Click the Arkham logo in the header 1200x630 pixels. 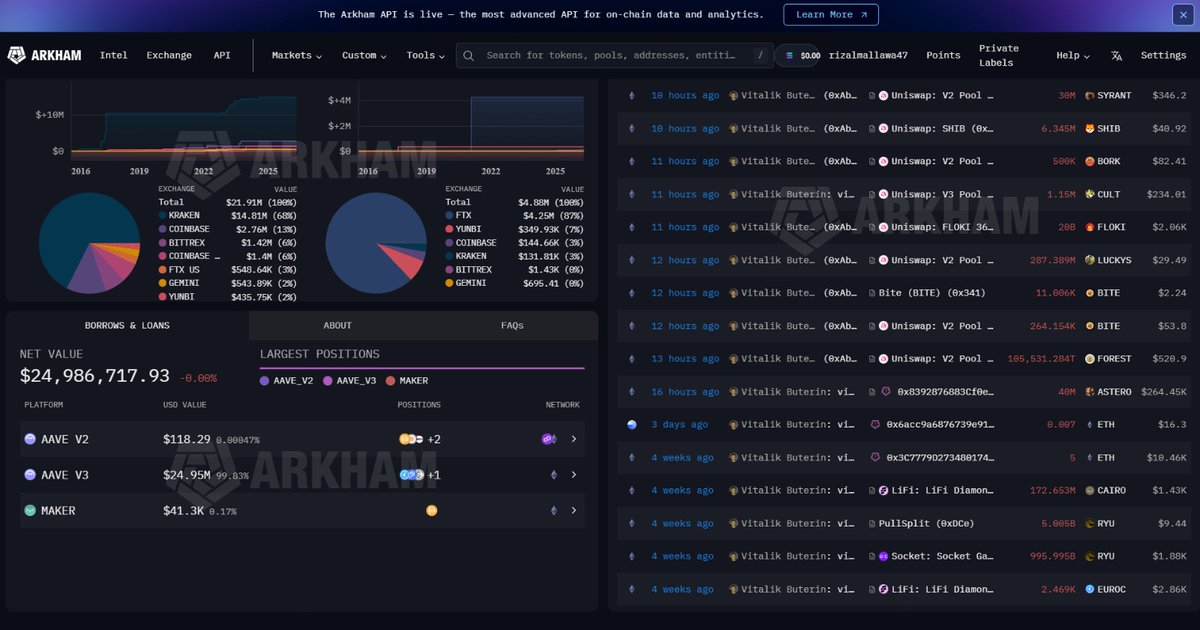44,55
